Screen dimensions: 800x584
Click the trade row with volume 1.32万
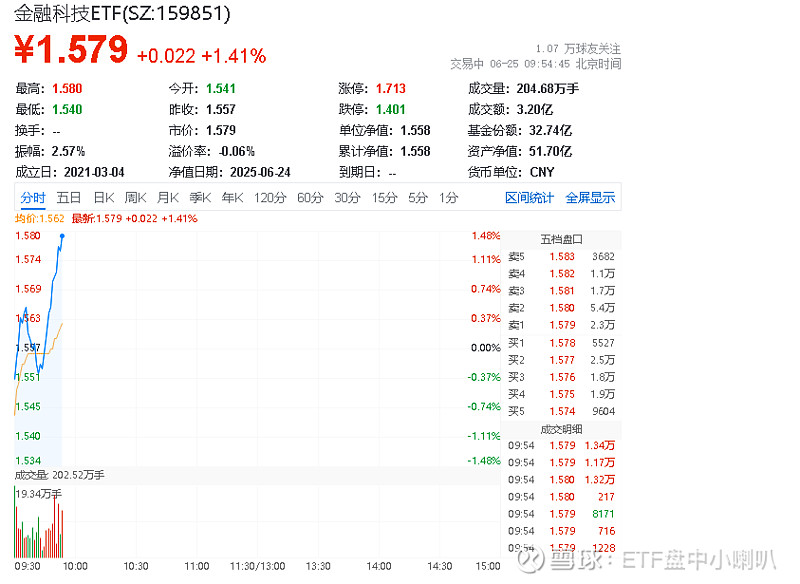[x=562, y=480]
